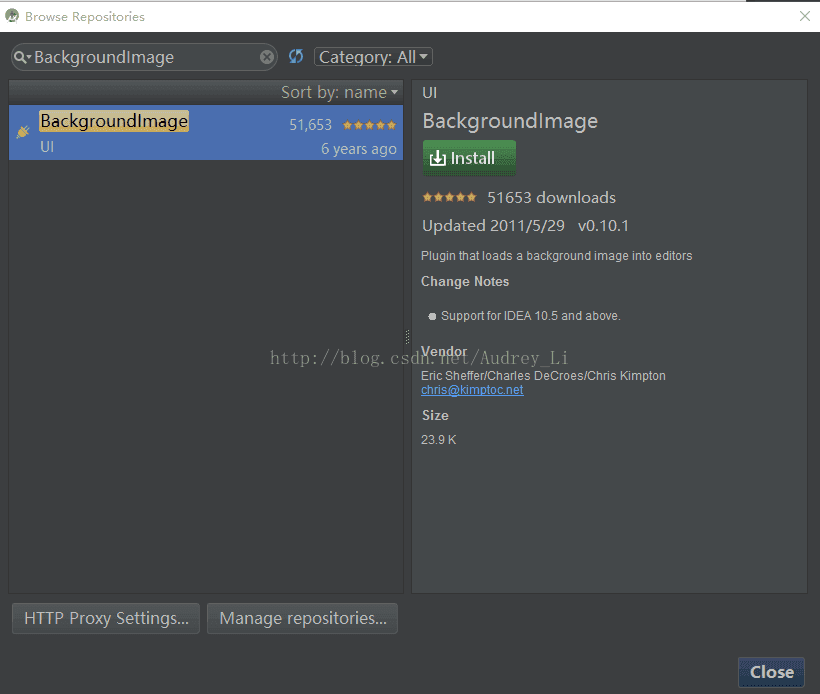Viewport: 820px width, 694px height.
Task: Select the BackgroundImage plugin row
Action: tap(206, 133)
